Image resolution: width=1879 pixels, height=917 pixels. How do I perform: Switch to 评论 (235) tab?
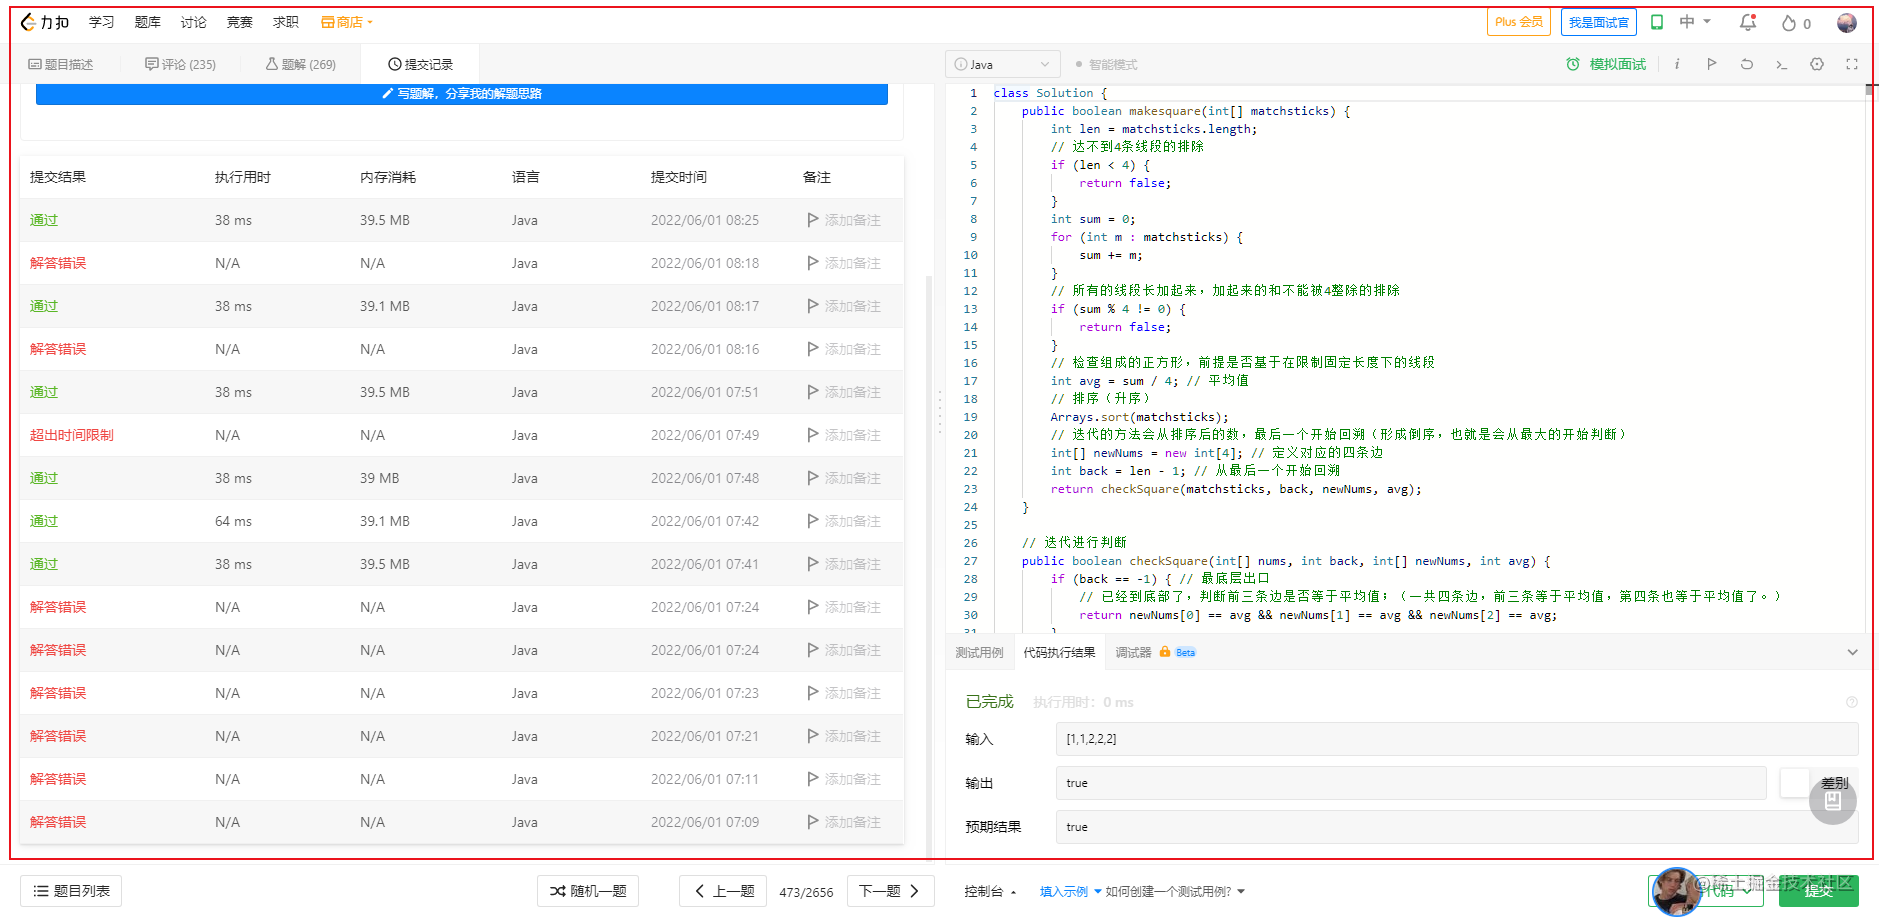pos(180,64)
